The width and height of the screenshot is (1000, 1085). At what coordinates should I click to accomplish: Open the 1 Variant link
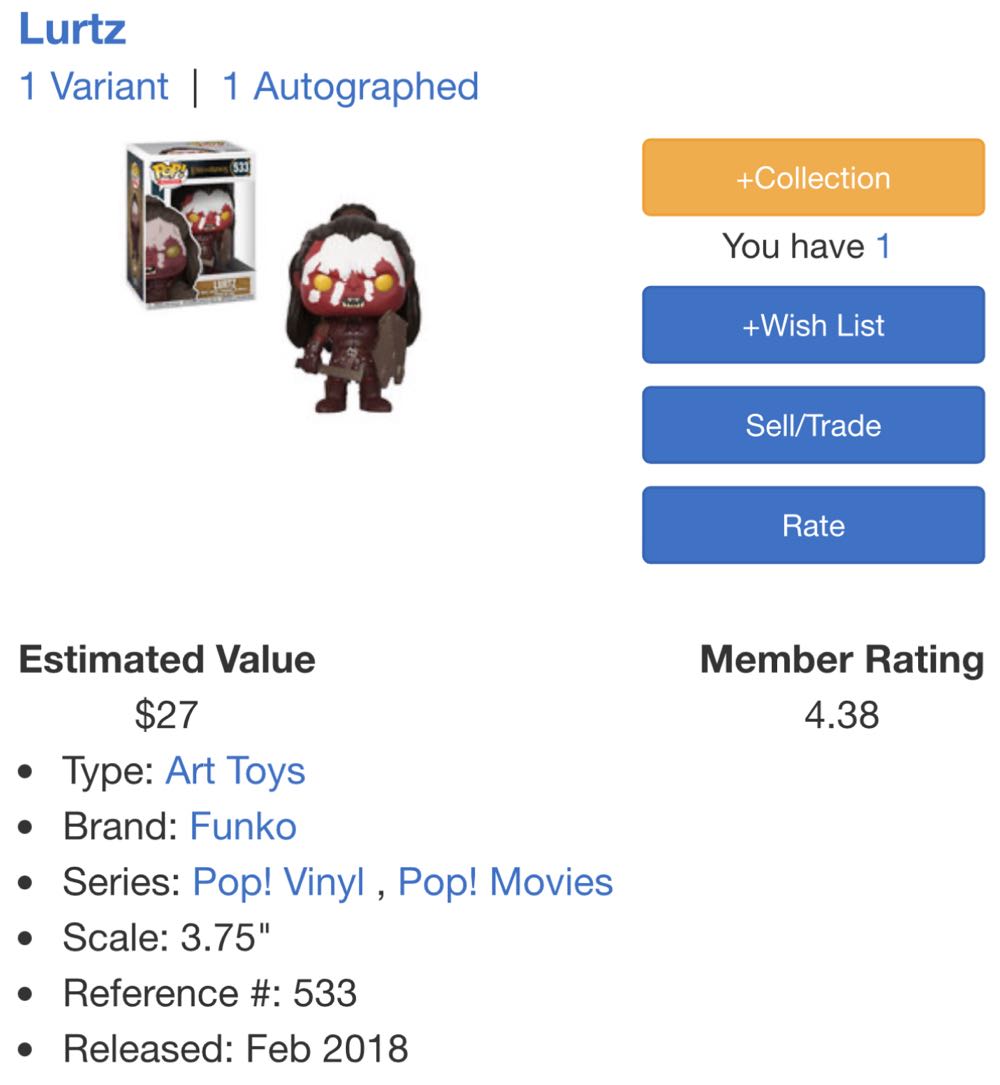click(x=91, y=87)
